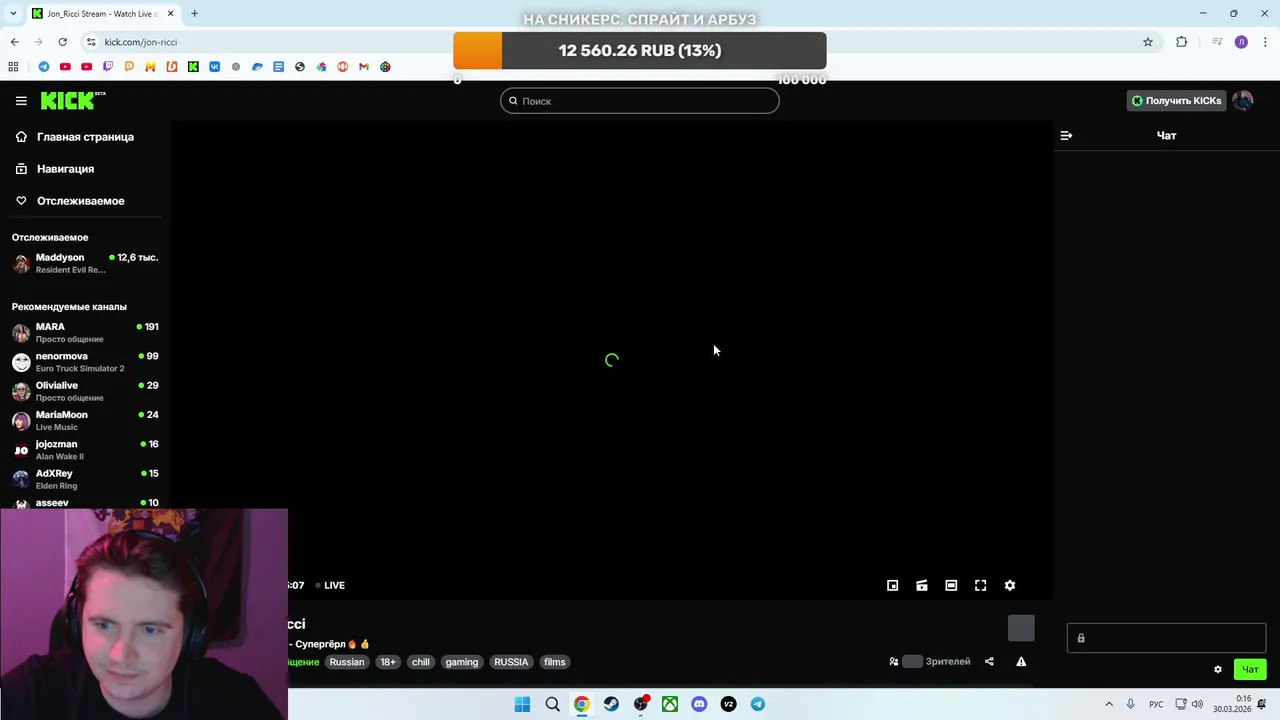Image resolution: width=1280 pixels, height=720 pixels.
Task: Enable picture-in-picture mini player
Action: (x=893, y=585)
